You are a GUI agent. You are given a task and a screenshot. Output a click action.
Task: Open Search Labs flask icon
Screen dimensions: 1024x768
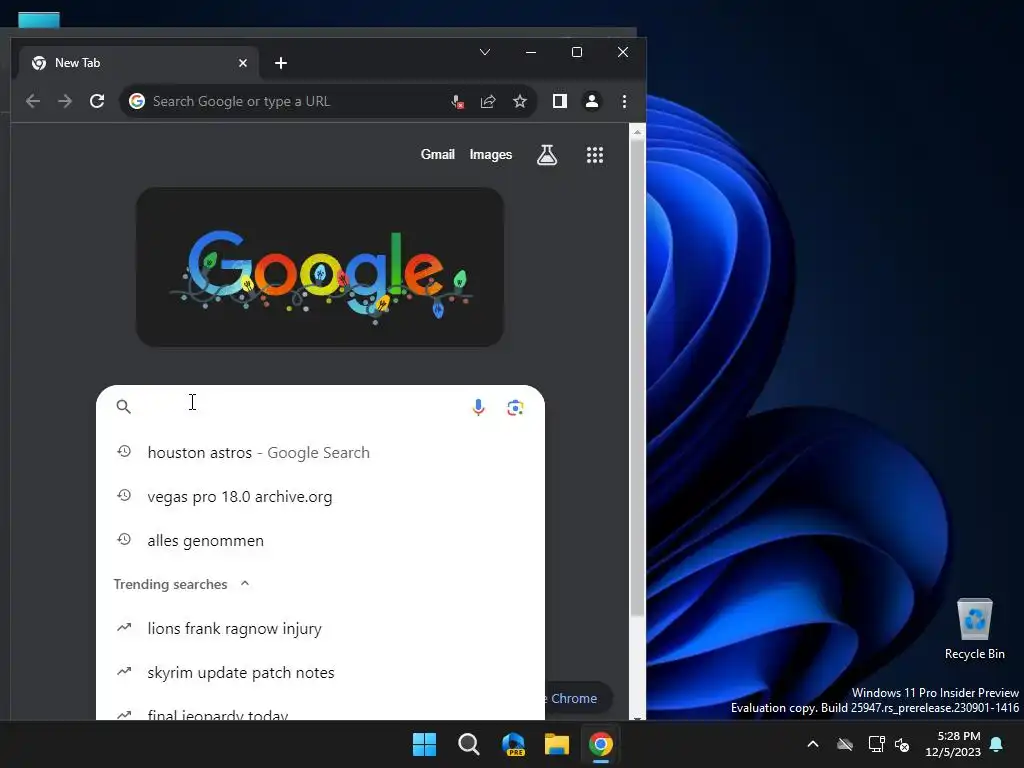(x=547, y=155)
